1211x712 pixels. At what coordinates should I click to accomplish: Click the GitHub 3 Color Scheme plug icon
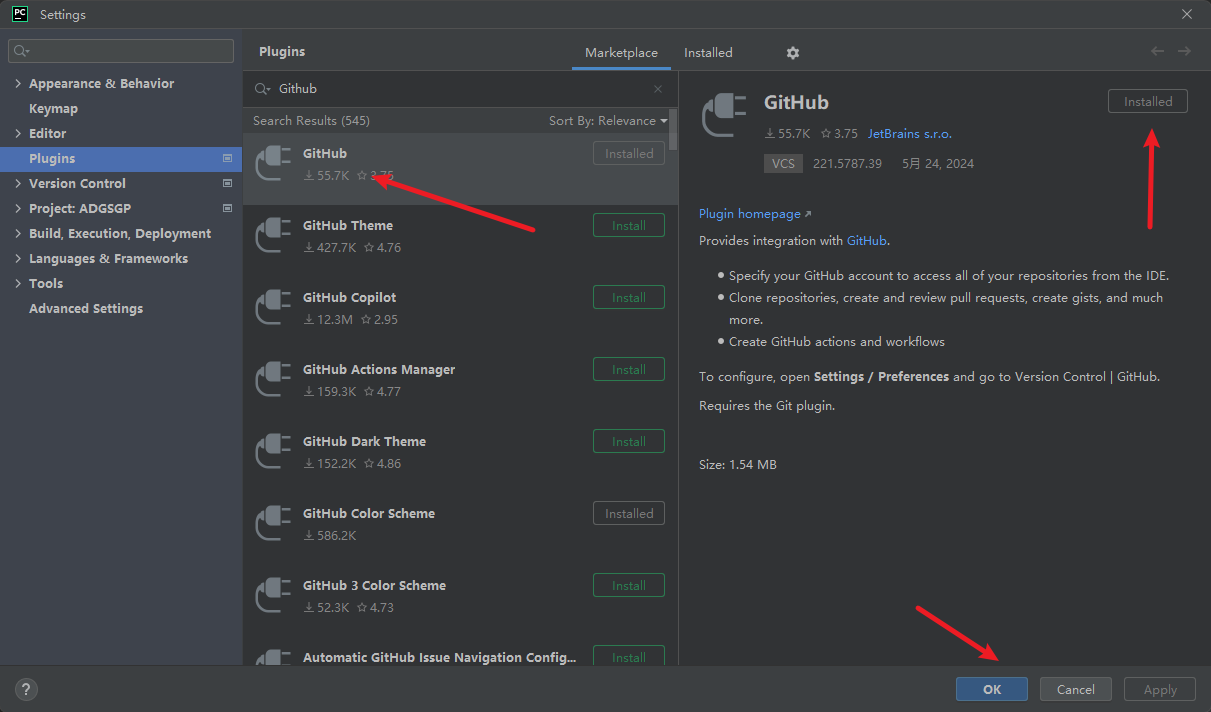point(273,595)
